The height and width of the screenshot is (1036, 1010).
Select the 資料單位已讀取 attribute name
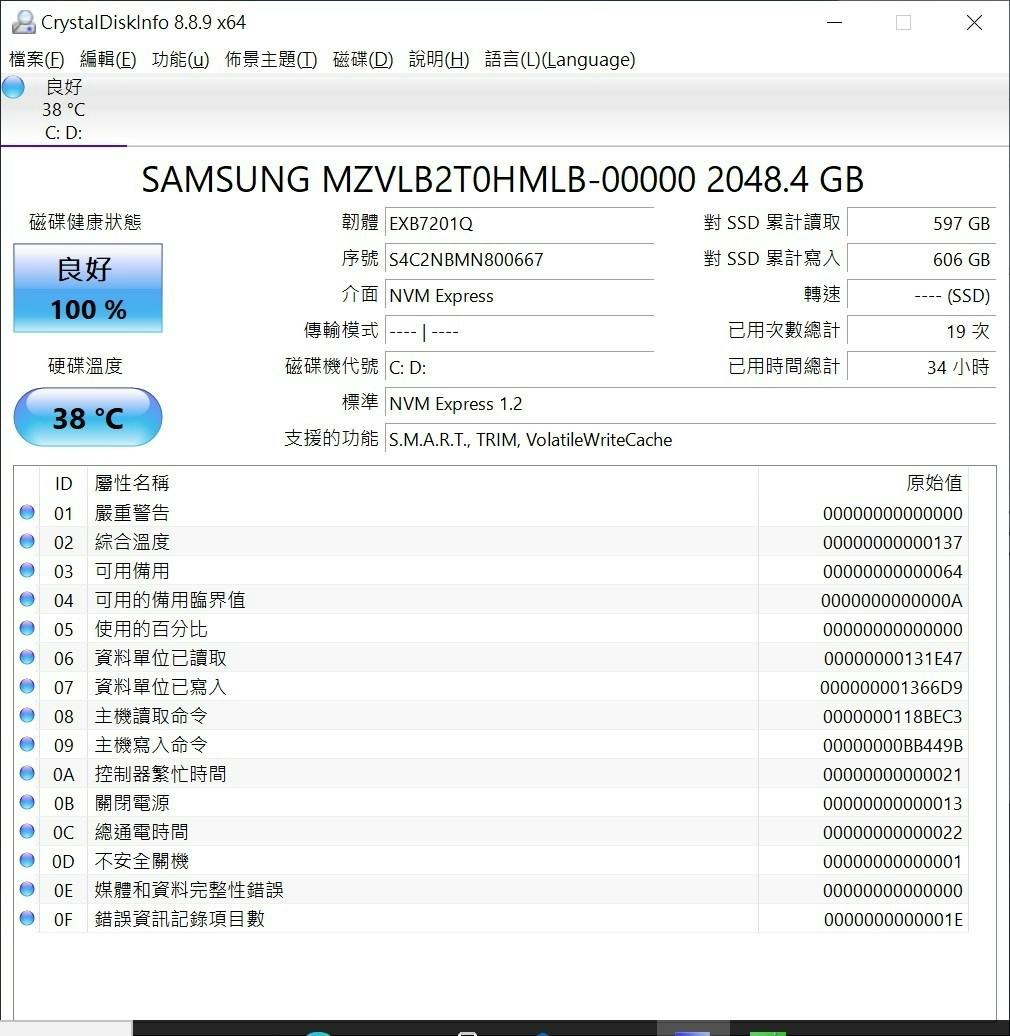[x=161, y=658]
